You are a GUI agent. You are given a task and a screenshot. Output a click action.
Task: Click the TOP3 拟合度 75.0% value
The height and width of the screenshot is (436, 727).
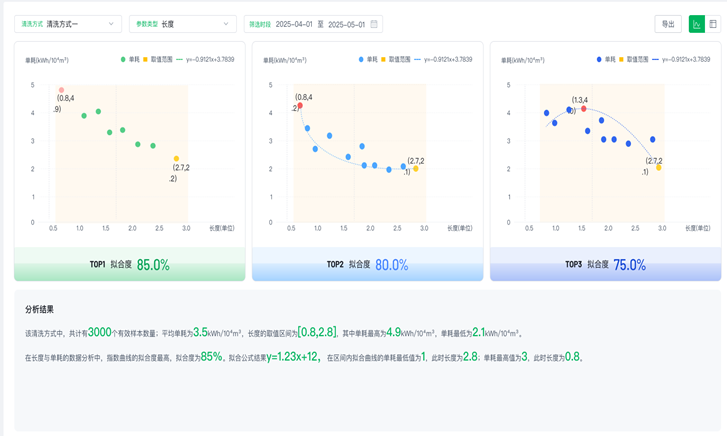click(x=629, y=265)
